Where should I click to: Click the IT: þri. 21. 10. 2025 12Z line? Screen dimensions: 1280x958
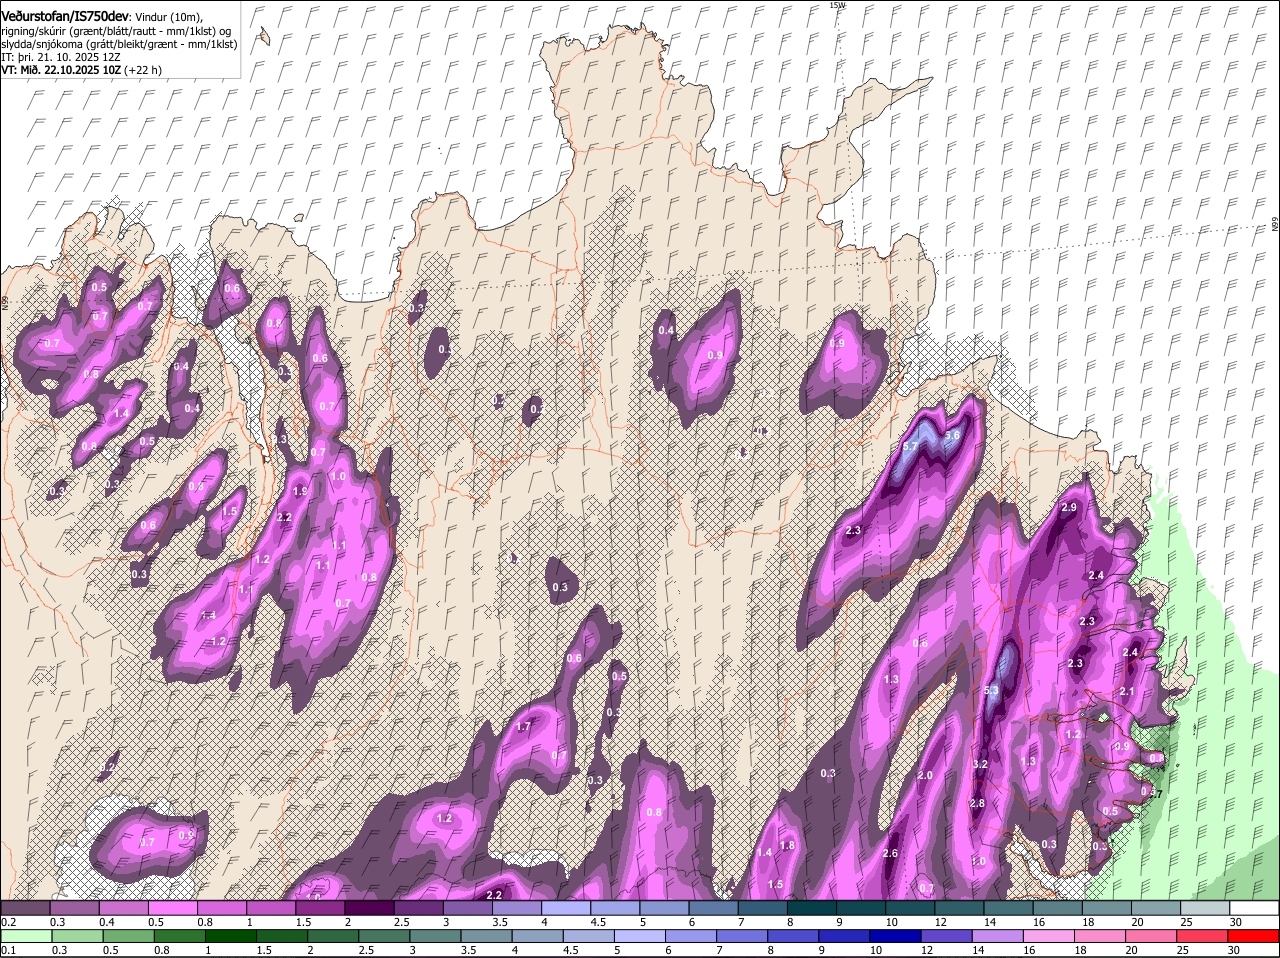[61, 58]
